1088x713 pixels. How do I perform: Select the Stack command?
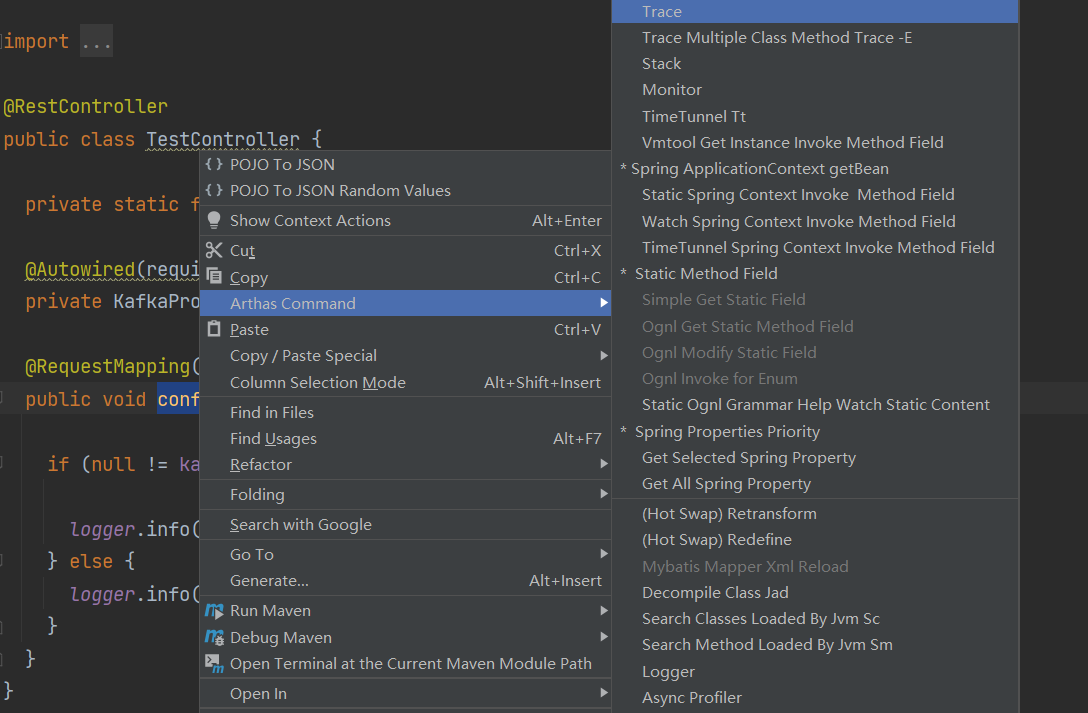pyautogui.click(x=815, y=63)
